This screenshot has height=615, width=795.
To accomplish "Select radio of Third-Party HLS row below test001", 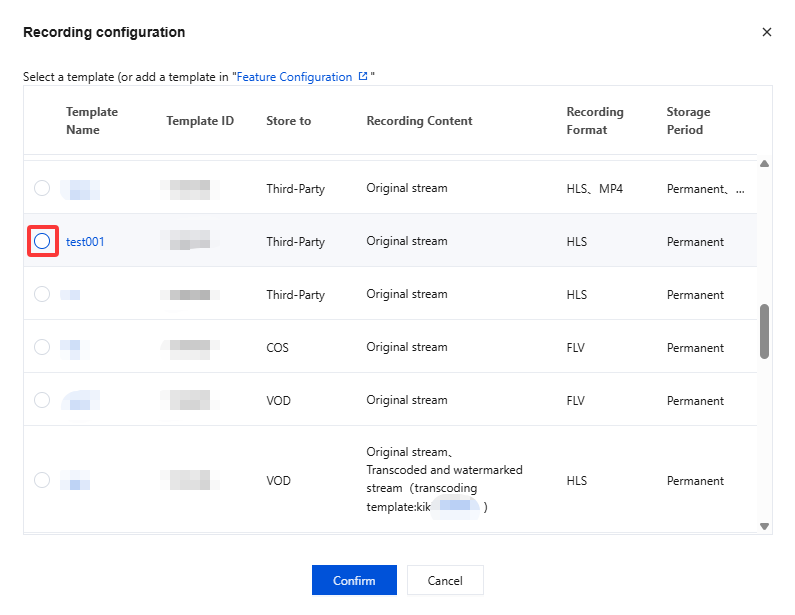I will (x=42, y=294).
